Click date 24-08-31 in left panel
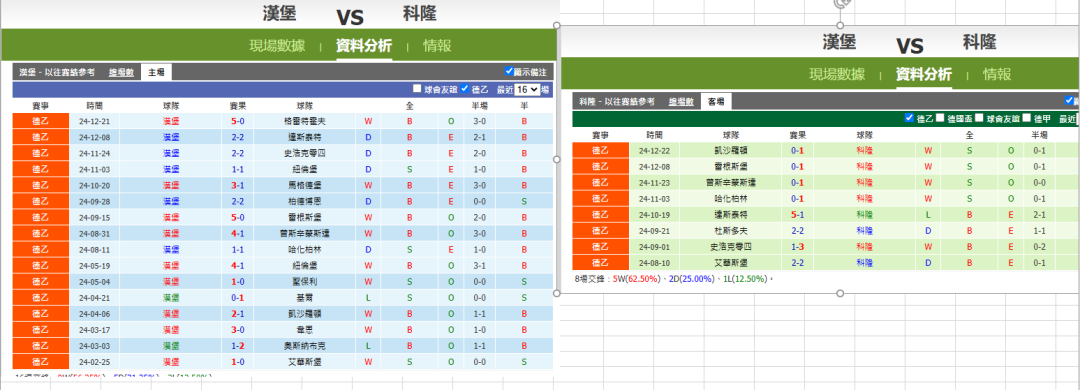The height and width of the screenshot is (390, 1080). 95,233
